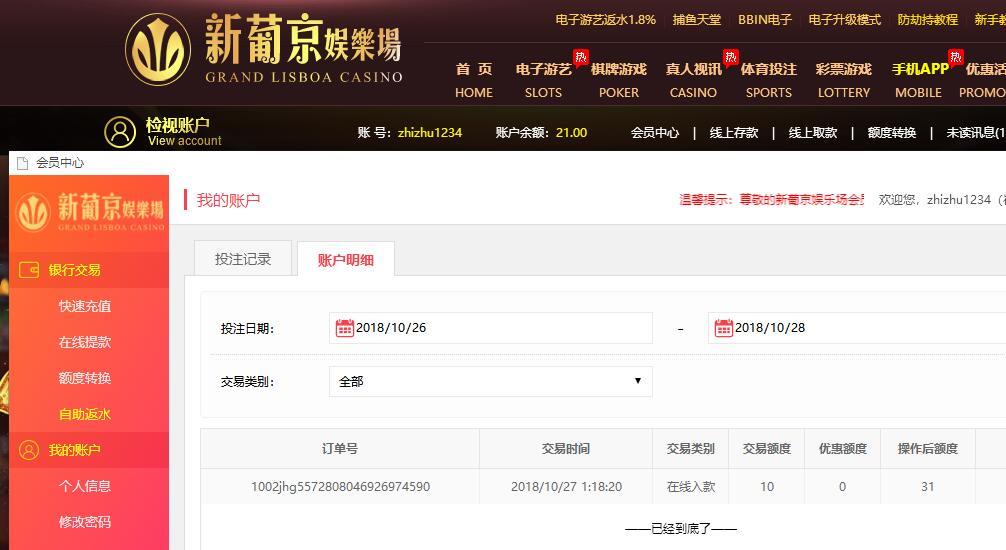1006x550 pixels.
Task: Select 自助返水 in the sidebar
Action: (85, 414)
